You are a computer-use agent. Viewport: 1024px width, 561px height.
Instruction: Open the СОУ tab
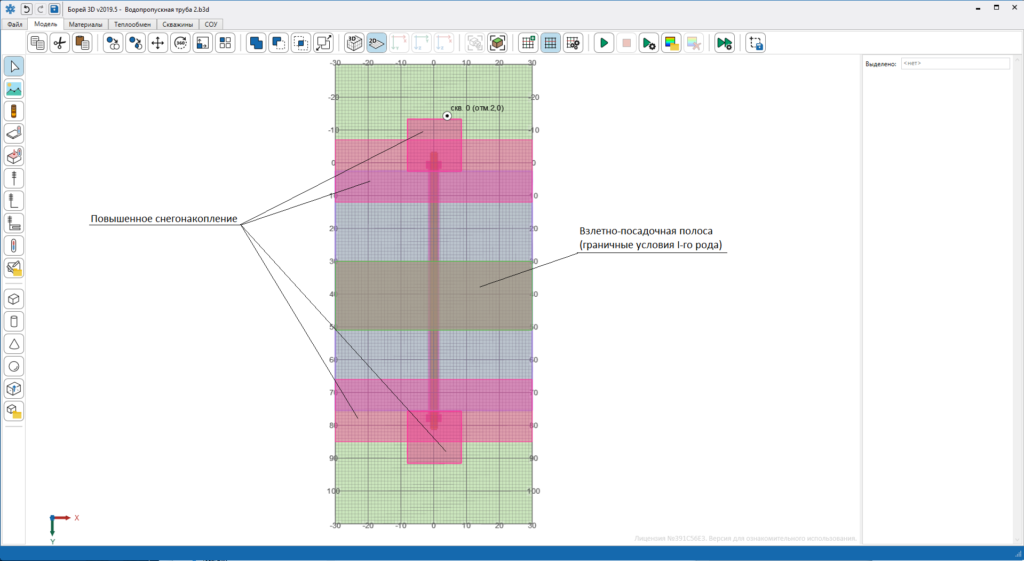[x=210, y=24]
